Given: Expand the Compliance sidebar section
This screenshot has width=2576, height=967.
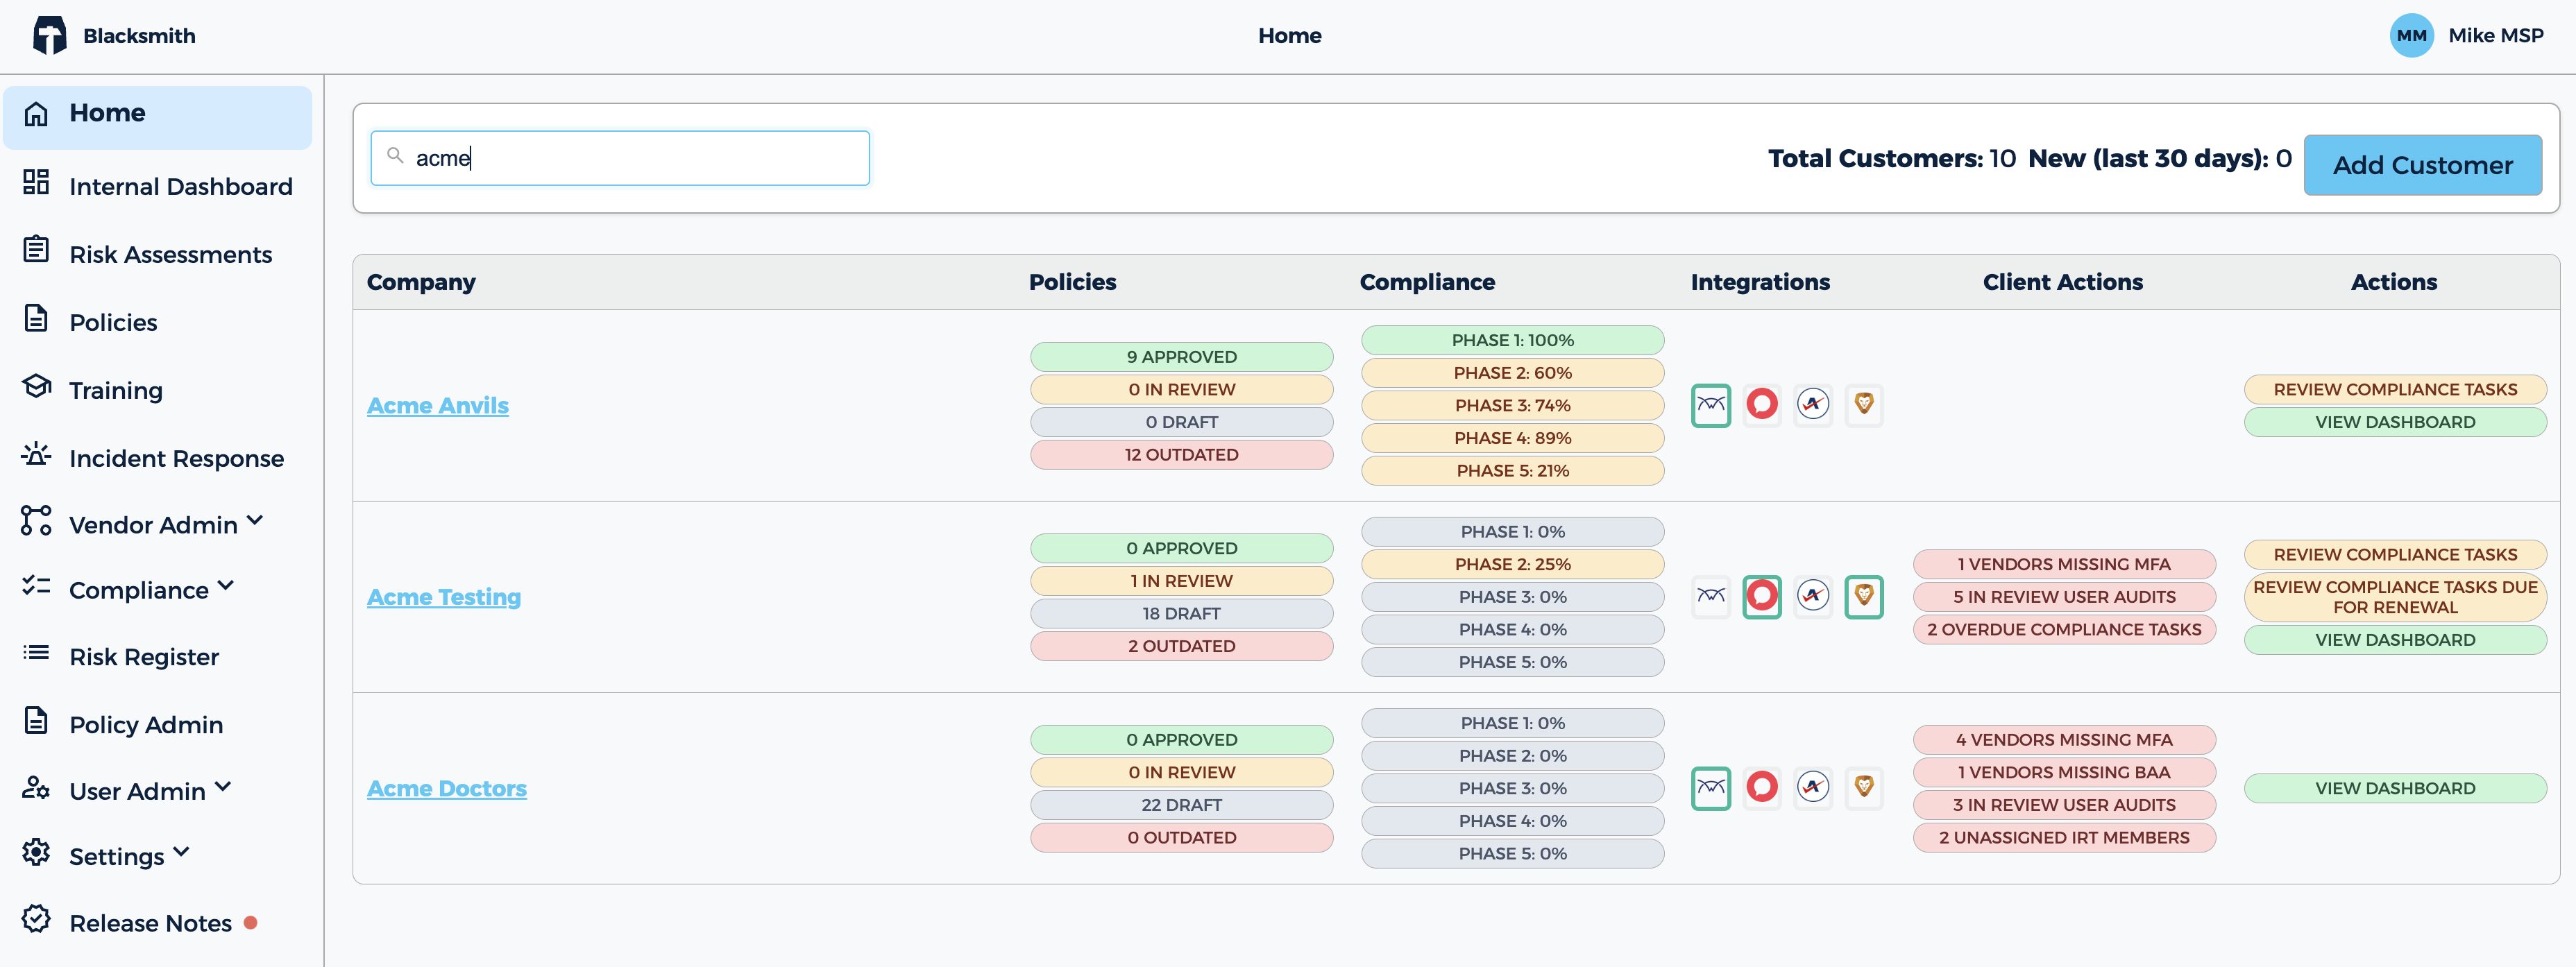Looking at the screenshot, I should (x=226, y=586).
